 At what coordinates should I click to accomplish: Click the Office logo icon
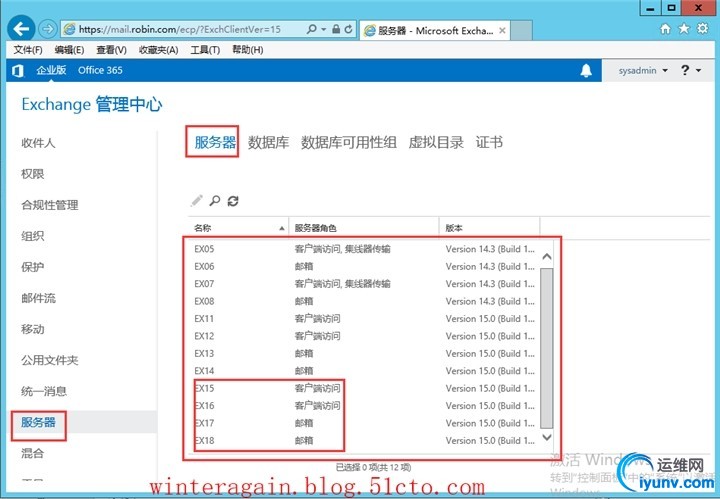(17, 71)
